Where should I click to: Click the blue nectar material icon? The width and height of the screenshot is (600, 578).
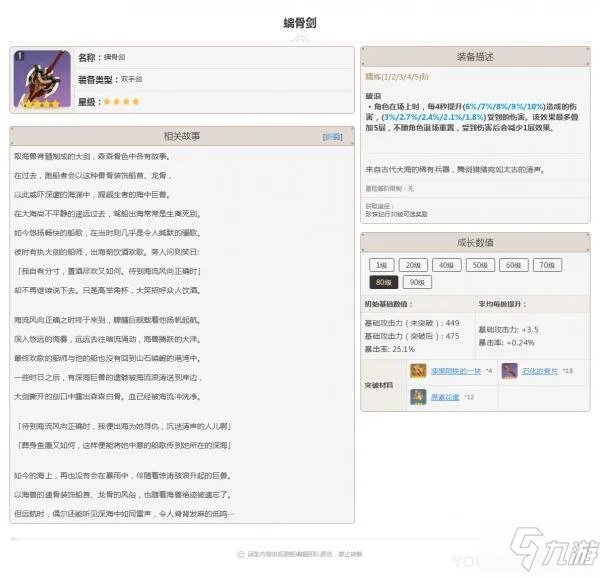point(418,397)
